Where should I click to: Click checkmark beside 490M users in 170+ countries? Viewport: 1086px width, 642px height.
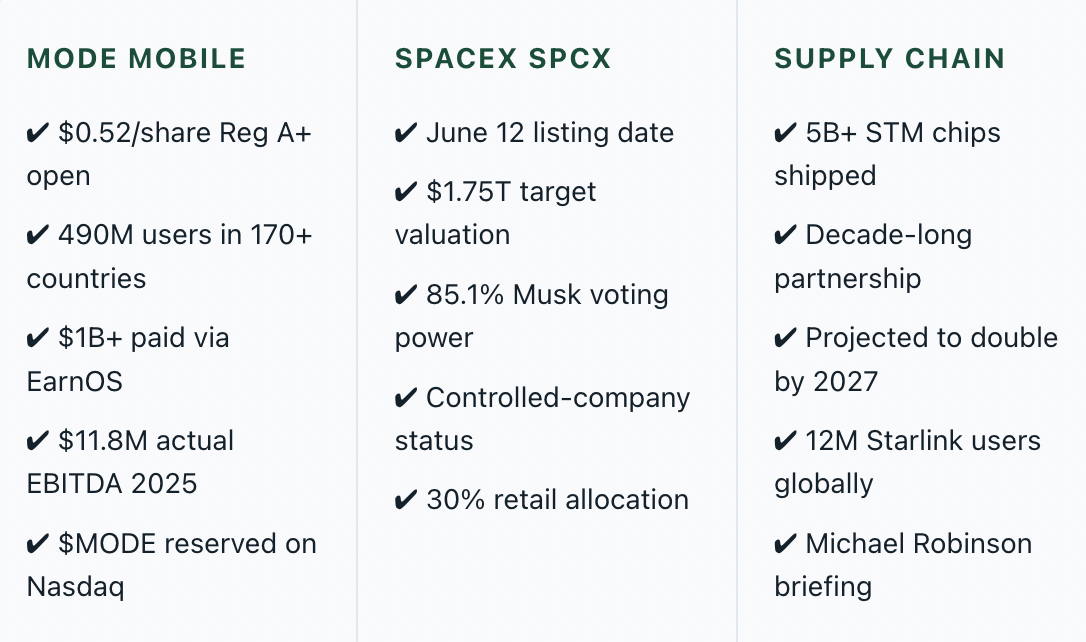click(37, 235)
